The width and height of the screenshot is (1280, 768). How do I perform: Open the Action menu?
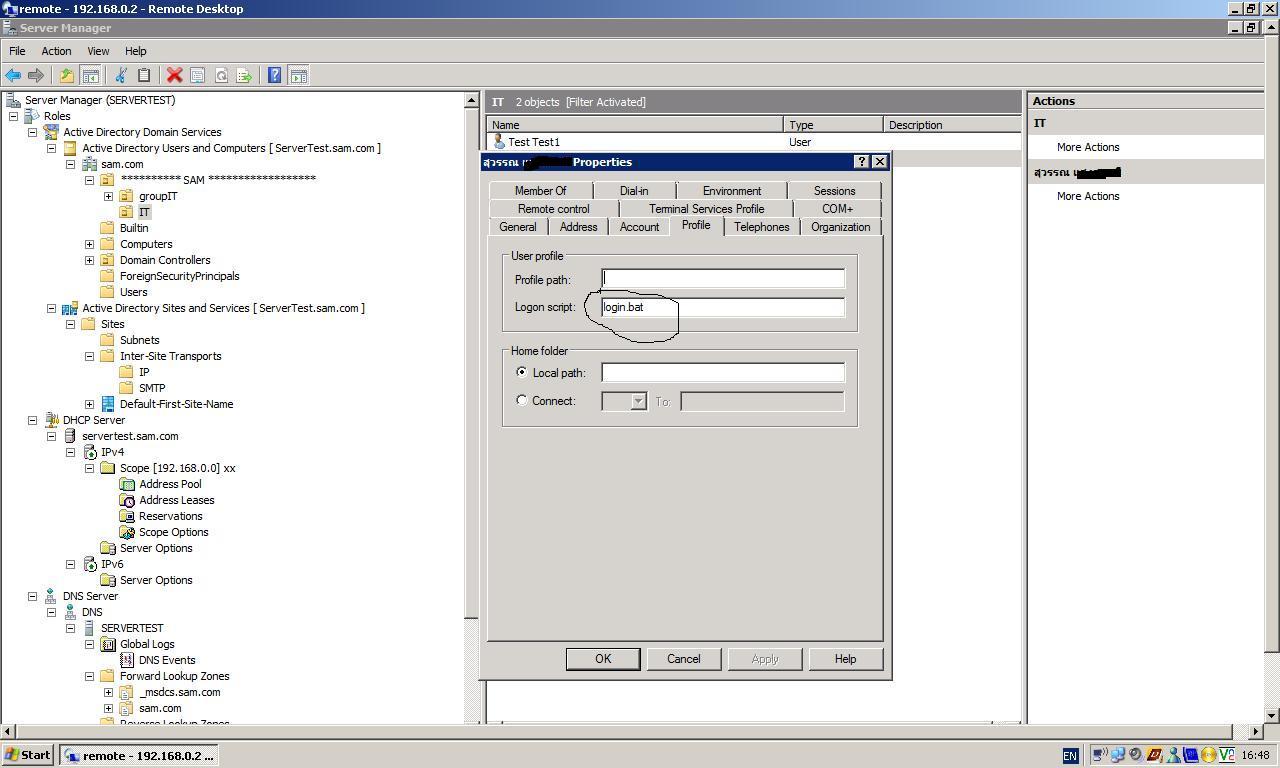[x=56, y=51]
